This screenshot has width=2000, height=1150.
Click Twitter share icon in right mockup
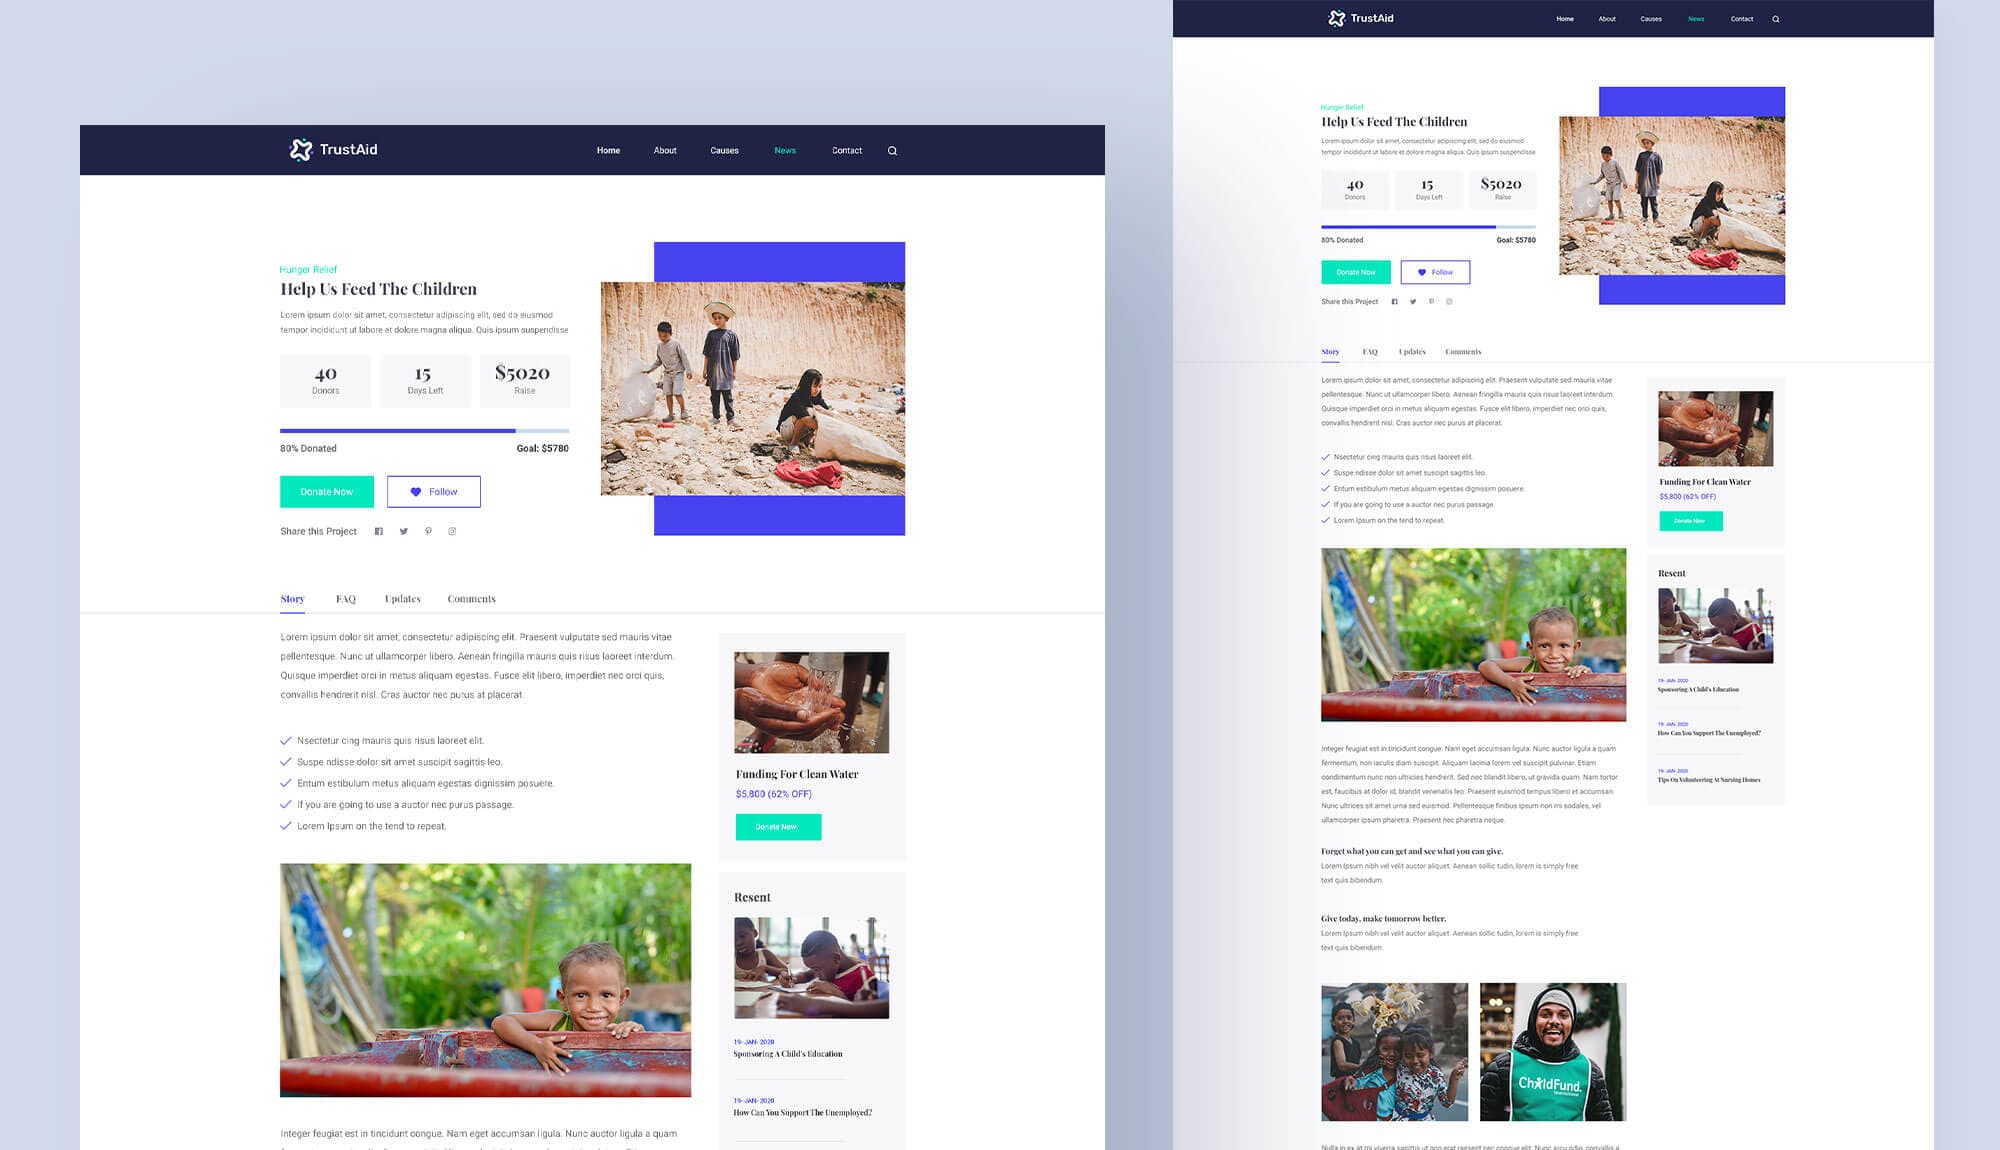pyautogui.click(x=1413, y=302)
